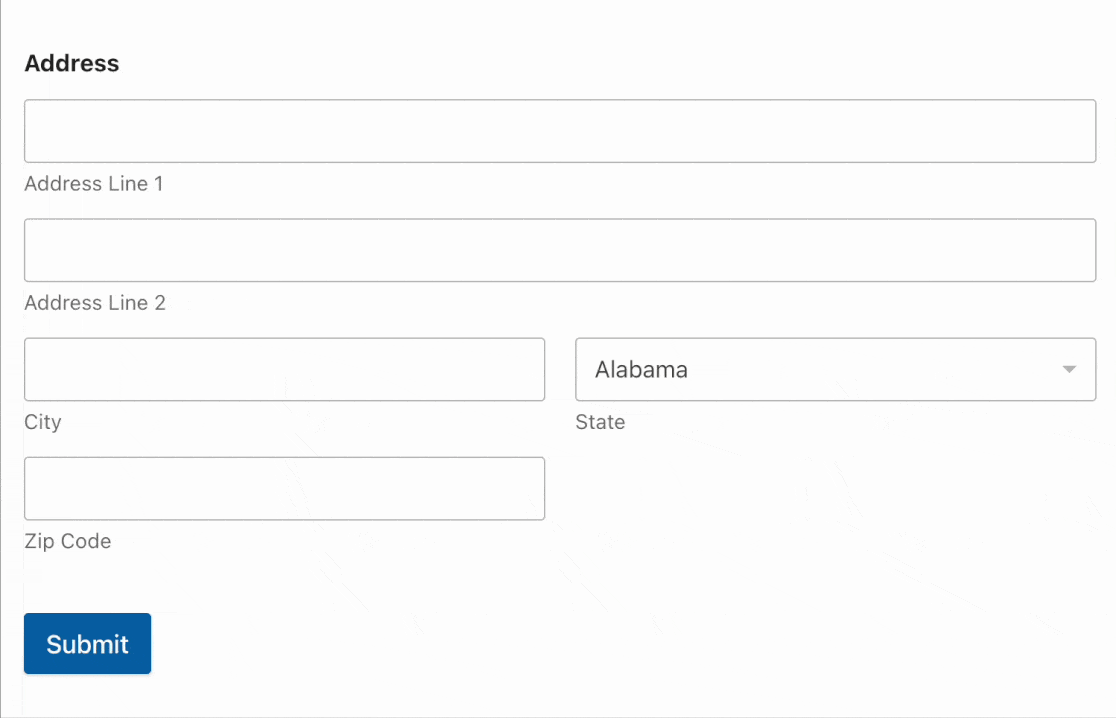Place cursor in second address box
1116x718 pixels.
[560, 250]
